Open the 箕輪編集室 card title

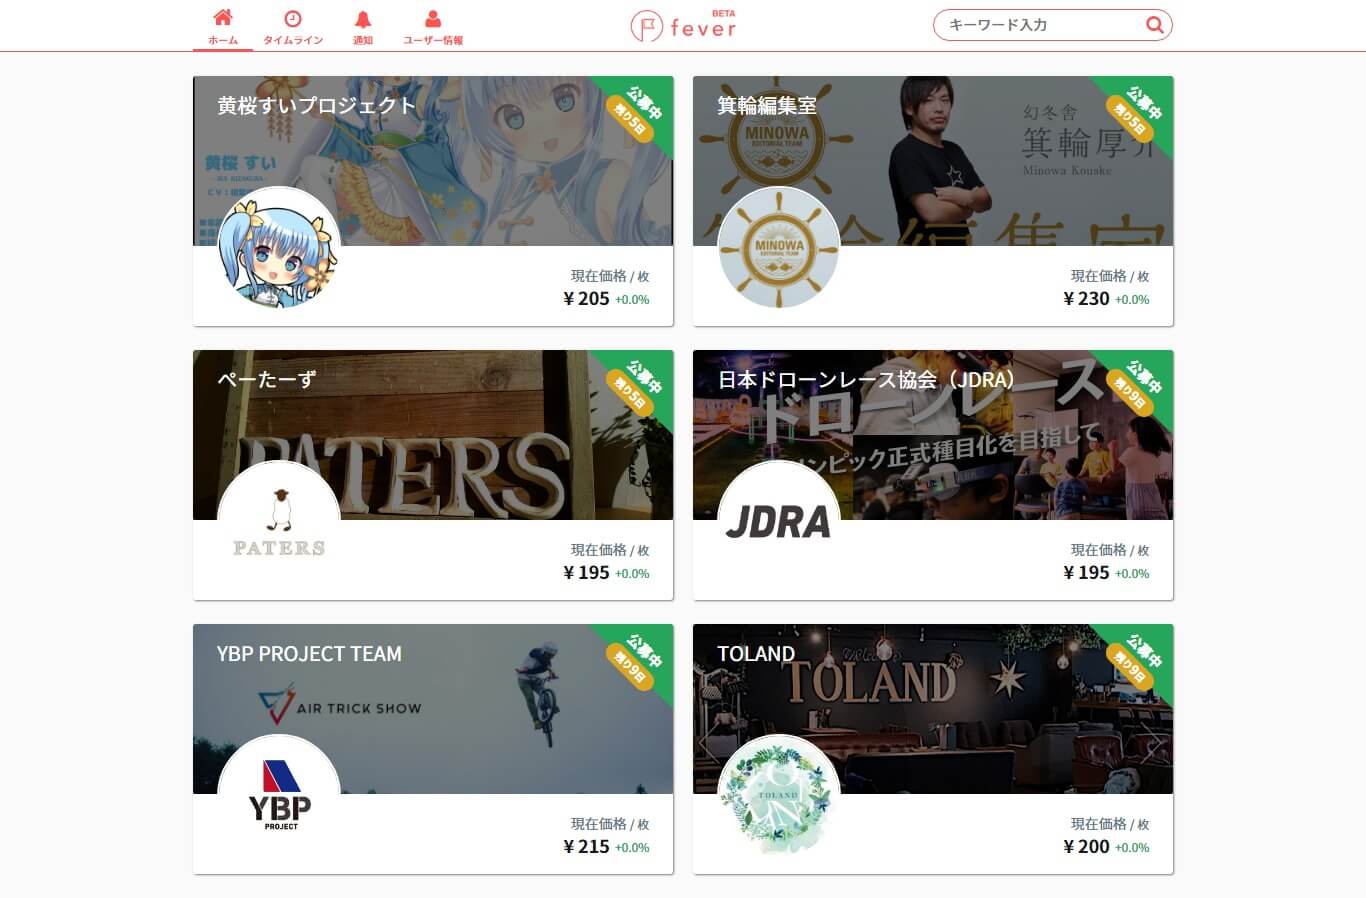coord(767,105)
